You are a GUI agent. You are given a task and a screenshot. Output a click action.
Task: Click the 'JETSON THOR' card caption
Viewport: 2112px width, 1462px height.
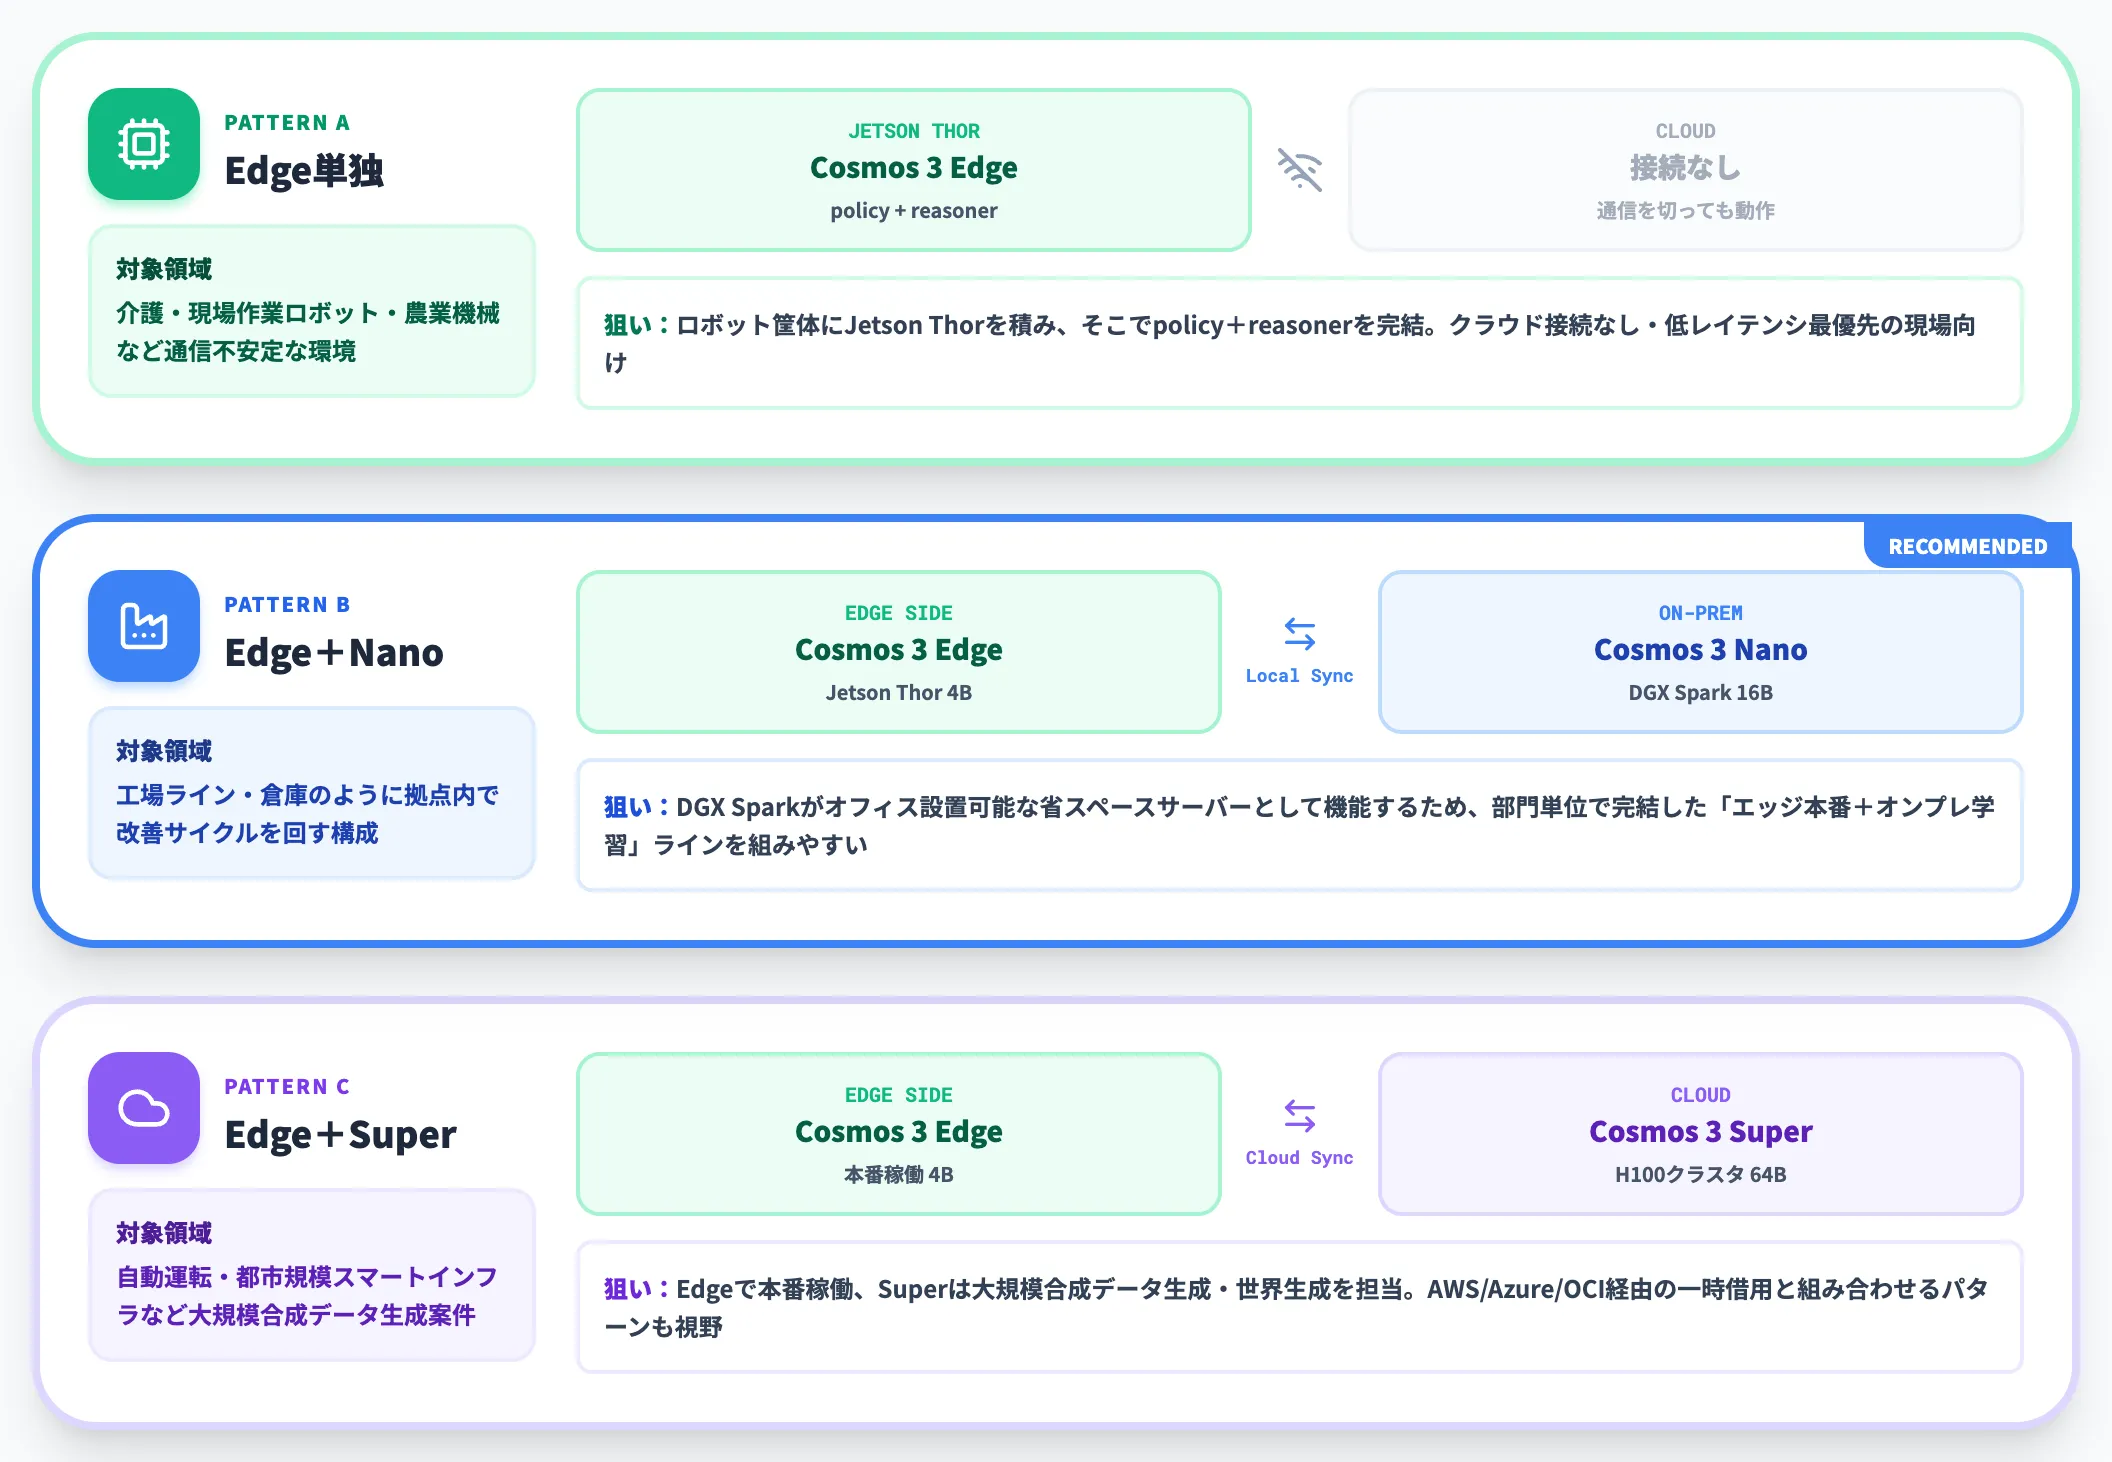point(914,131)
